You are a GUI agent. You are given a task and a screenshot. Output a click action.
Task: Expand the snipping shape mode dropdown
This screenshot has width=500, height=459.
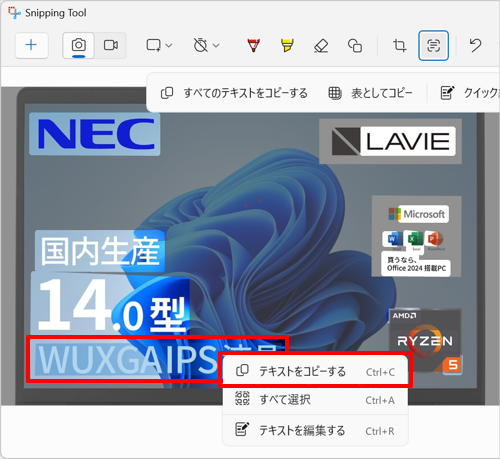(159, 45)
